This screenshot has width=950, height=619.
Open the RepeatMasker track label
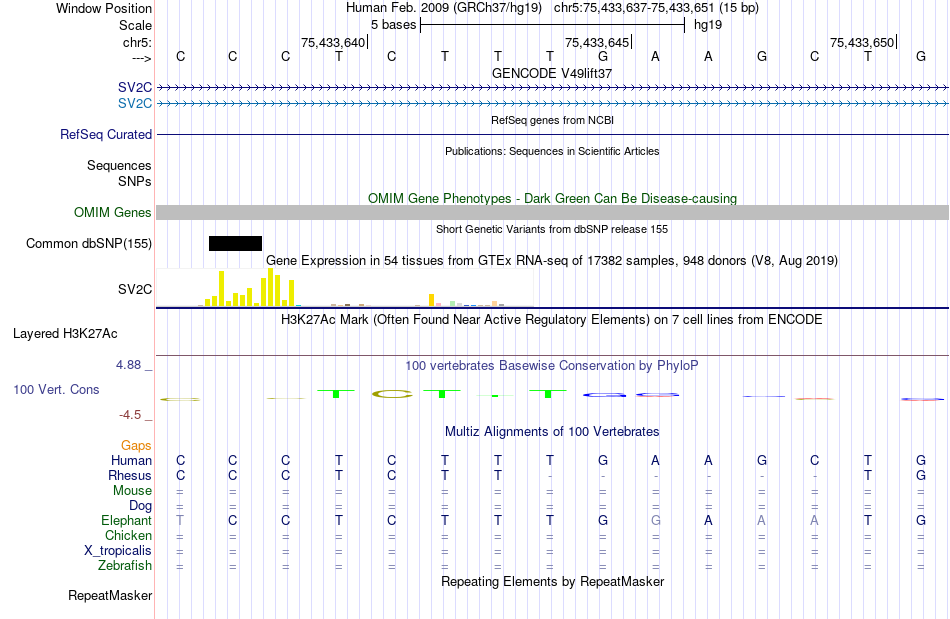(x=110, y=595)
